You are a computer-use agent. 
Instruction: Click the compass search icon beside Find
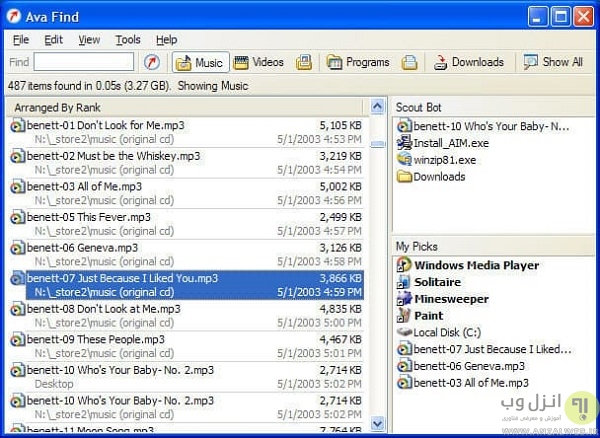(153, 62)
